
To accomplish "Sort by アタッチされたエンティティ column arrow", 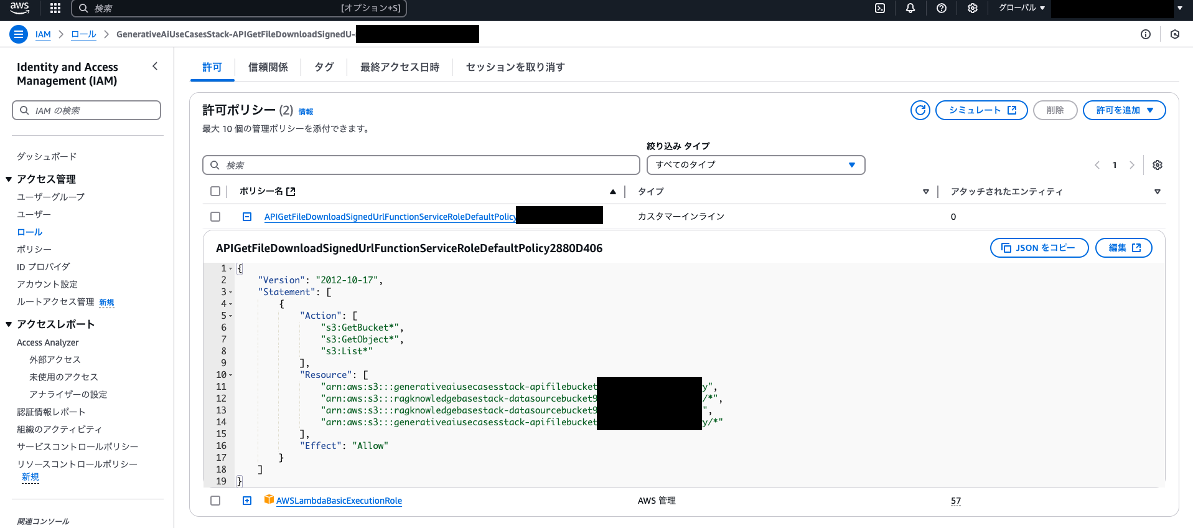I will point(1157,192).
